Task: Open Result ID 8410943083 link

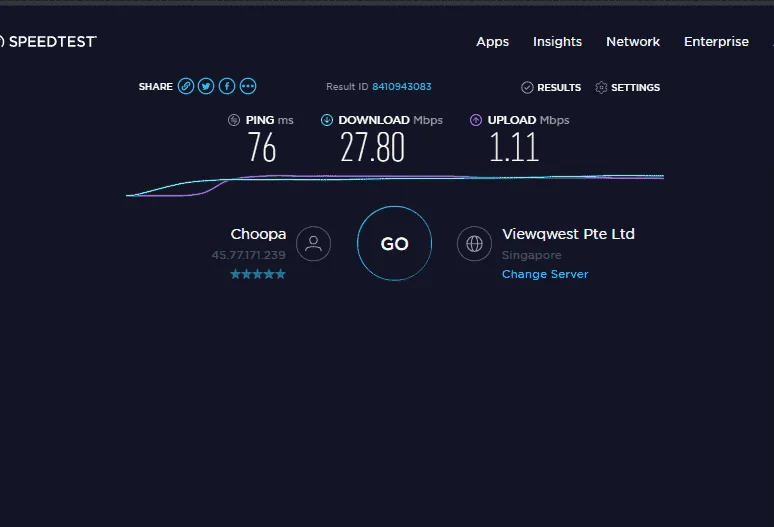Action: click(401, 86)
